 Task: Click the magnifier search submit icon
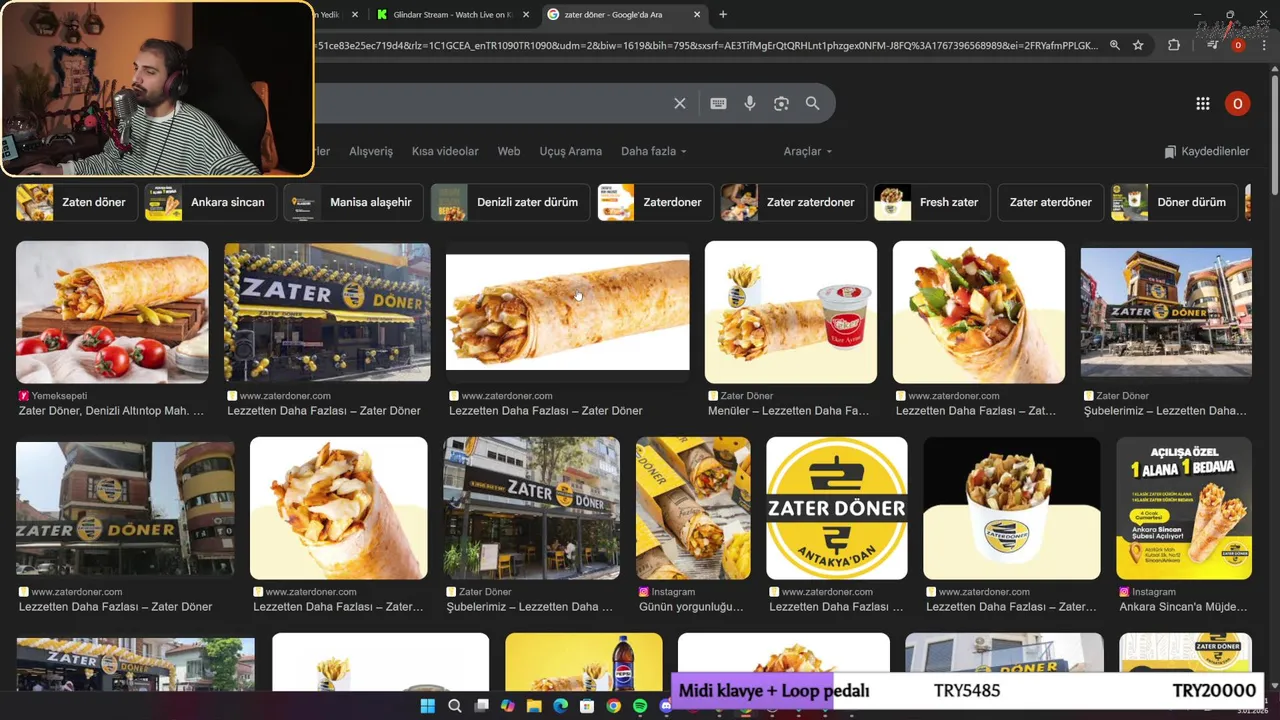[812, 103]
